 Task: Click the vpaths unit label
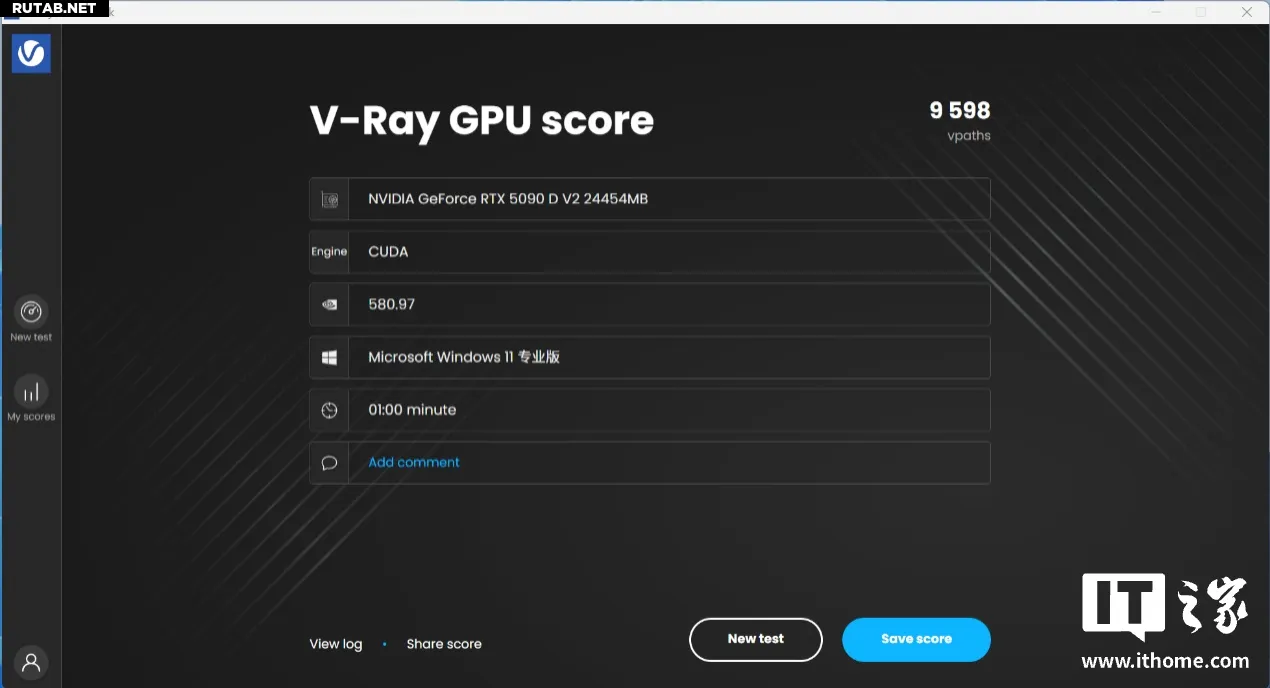pos(969,136)
